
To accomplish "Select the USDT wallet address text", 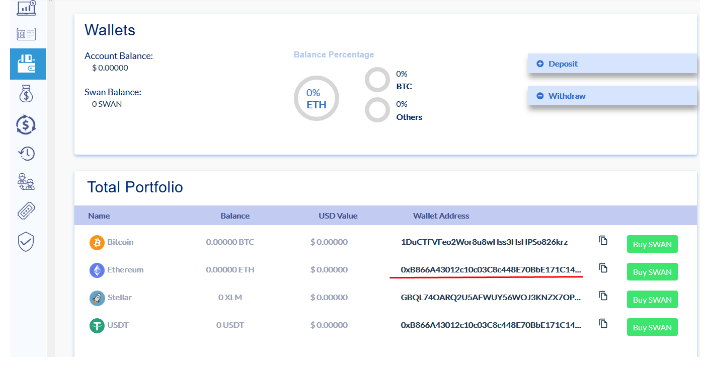I will (491, 325).
